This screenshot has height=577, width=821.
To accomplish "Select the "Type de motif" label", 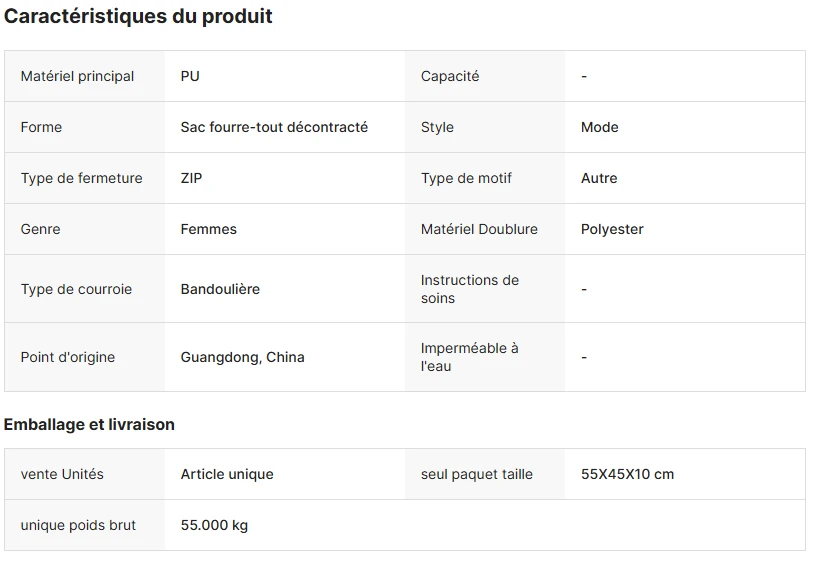I will coord(466,178).
